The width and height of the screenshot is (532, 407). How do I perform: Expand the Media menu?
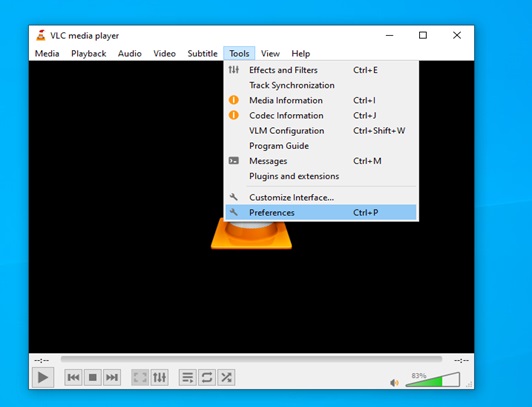(47, 54)
